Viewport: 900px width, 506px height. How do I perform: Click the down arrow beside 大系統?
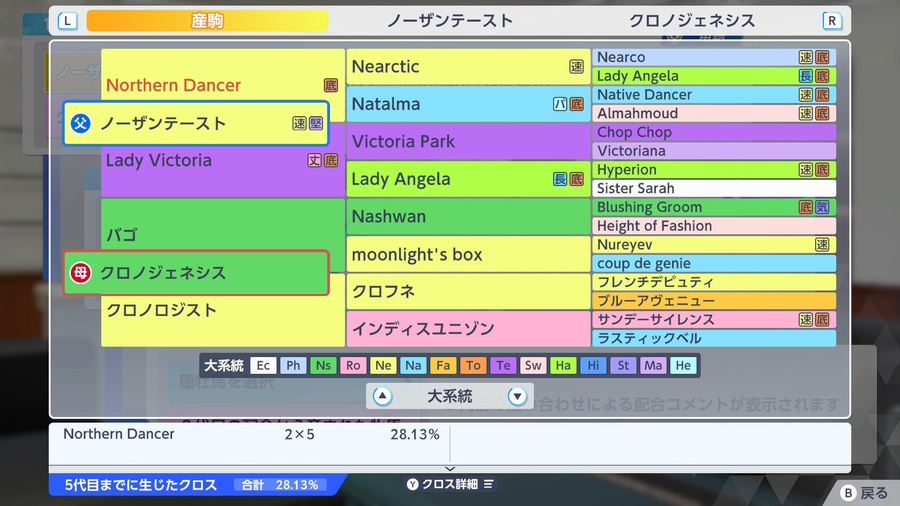point(517,396)
